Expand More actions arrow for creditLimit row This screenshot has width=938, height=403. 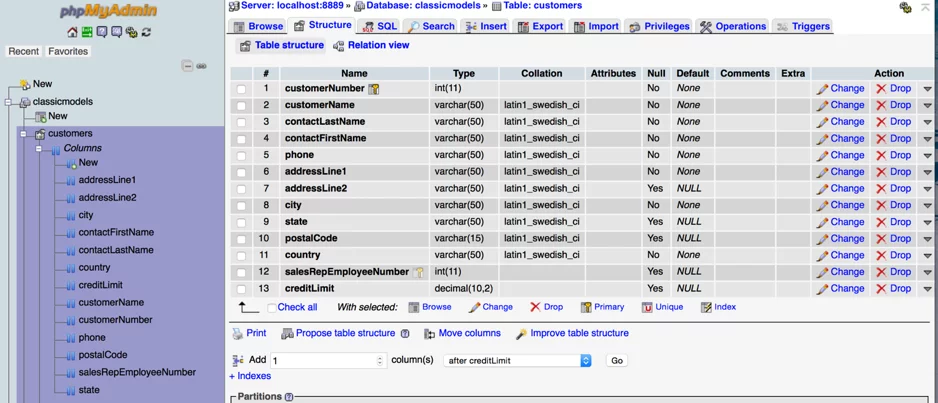927,289
